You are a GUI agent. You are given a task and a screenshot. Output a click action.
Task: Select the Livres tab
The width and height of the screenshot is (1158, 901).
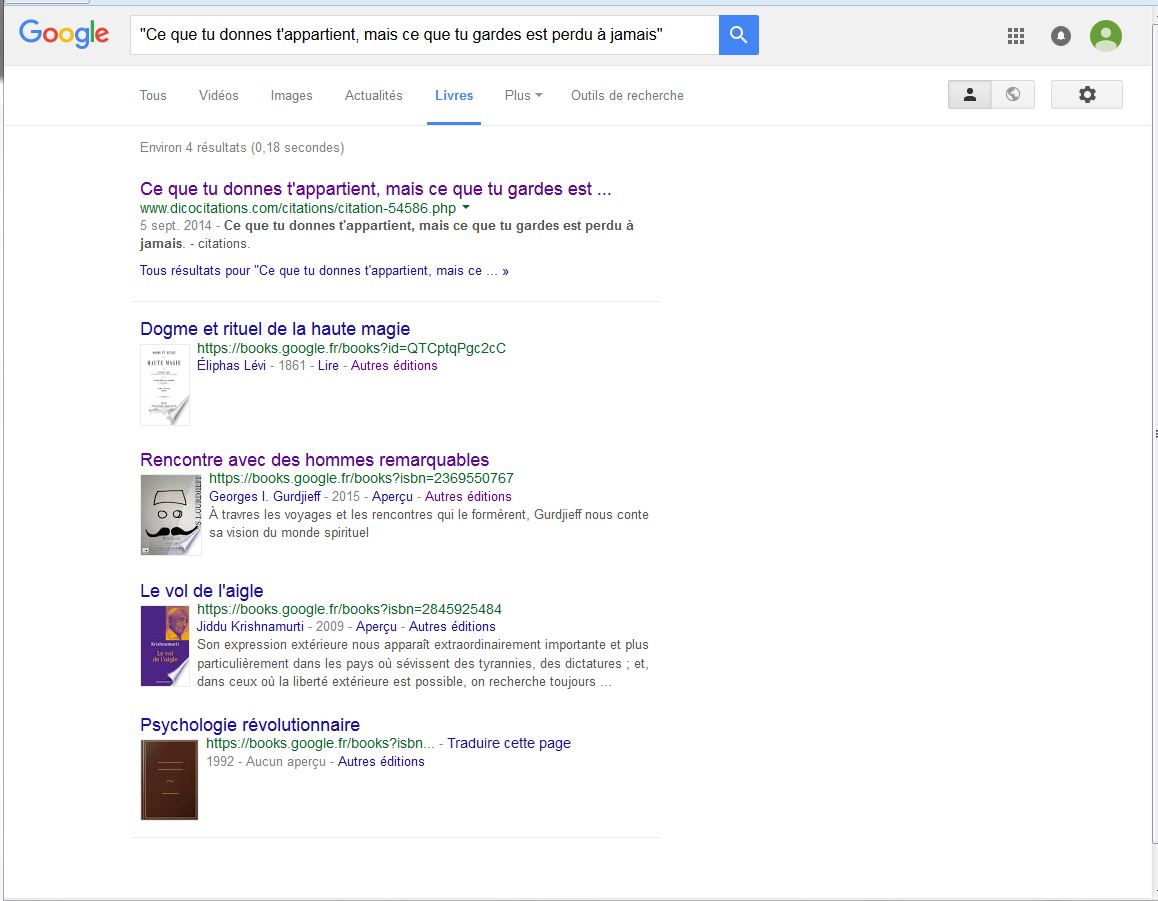(x=454, y=95)
